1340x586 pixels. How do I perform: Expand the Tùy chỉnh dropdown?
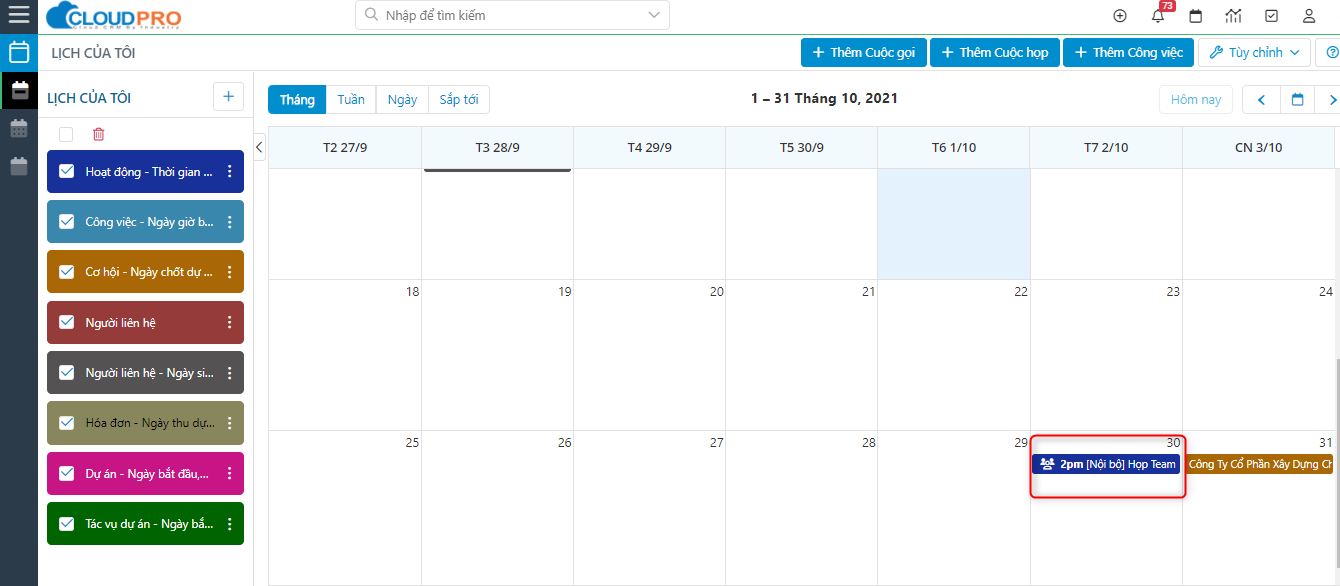[x=1254, y=52]
